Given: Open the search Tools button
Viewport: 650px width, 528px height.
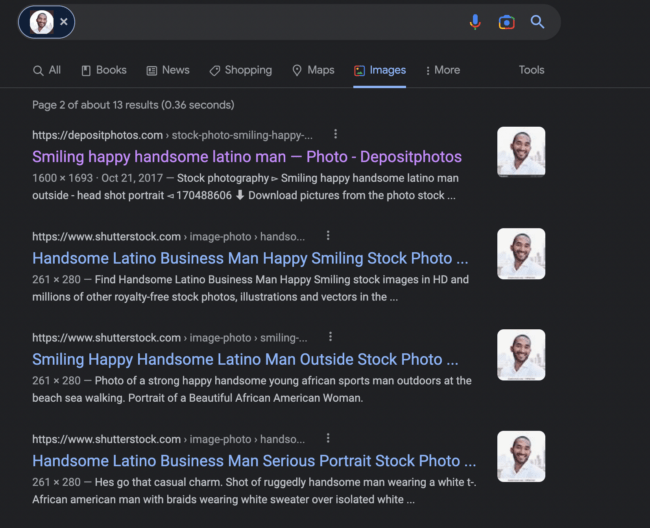Looking at the screenshot, I should tap(531, 70).
